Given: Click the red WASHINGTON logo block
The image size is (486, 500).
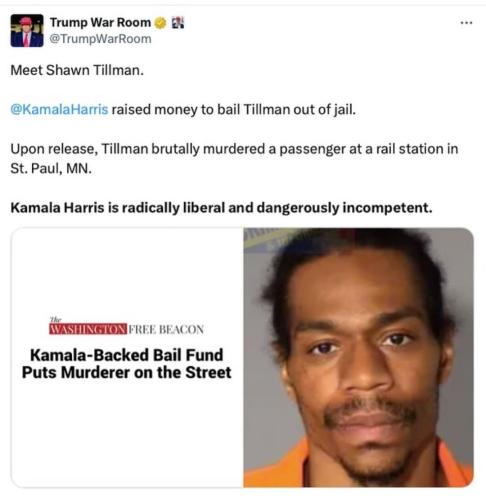Looking at the screenshot, I should pyautogui.click(x=88, y=329).
